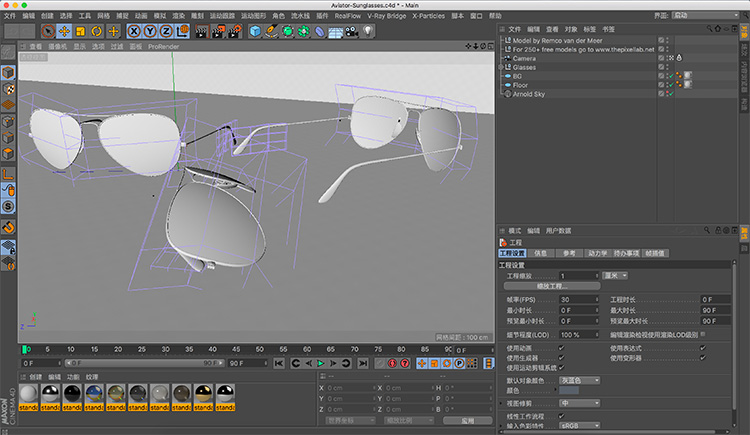Switch to 信息 tab in attributes

click(540, 253)
